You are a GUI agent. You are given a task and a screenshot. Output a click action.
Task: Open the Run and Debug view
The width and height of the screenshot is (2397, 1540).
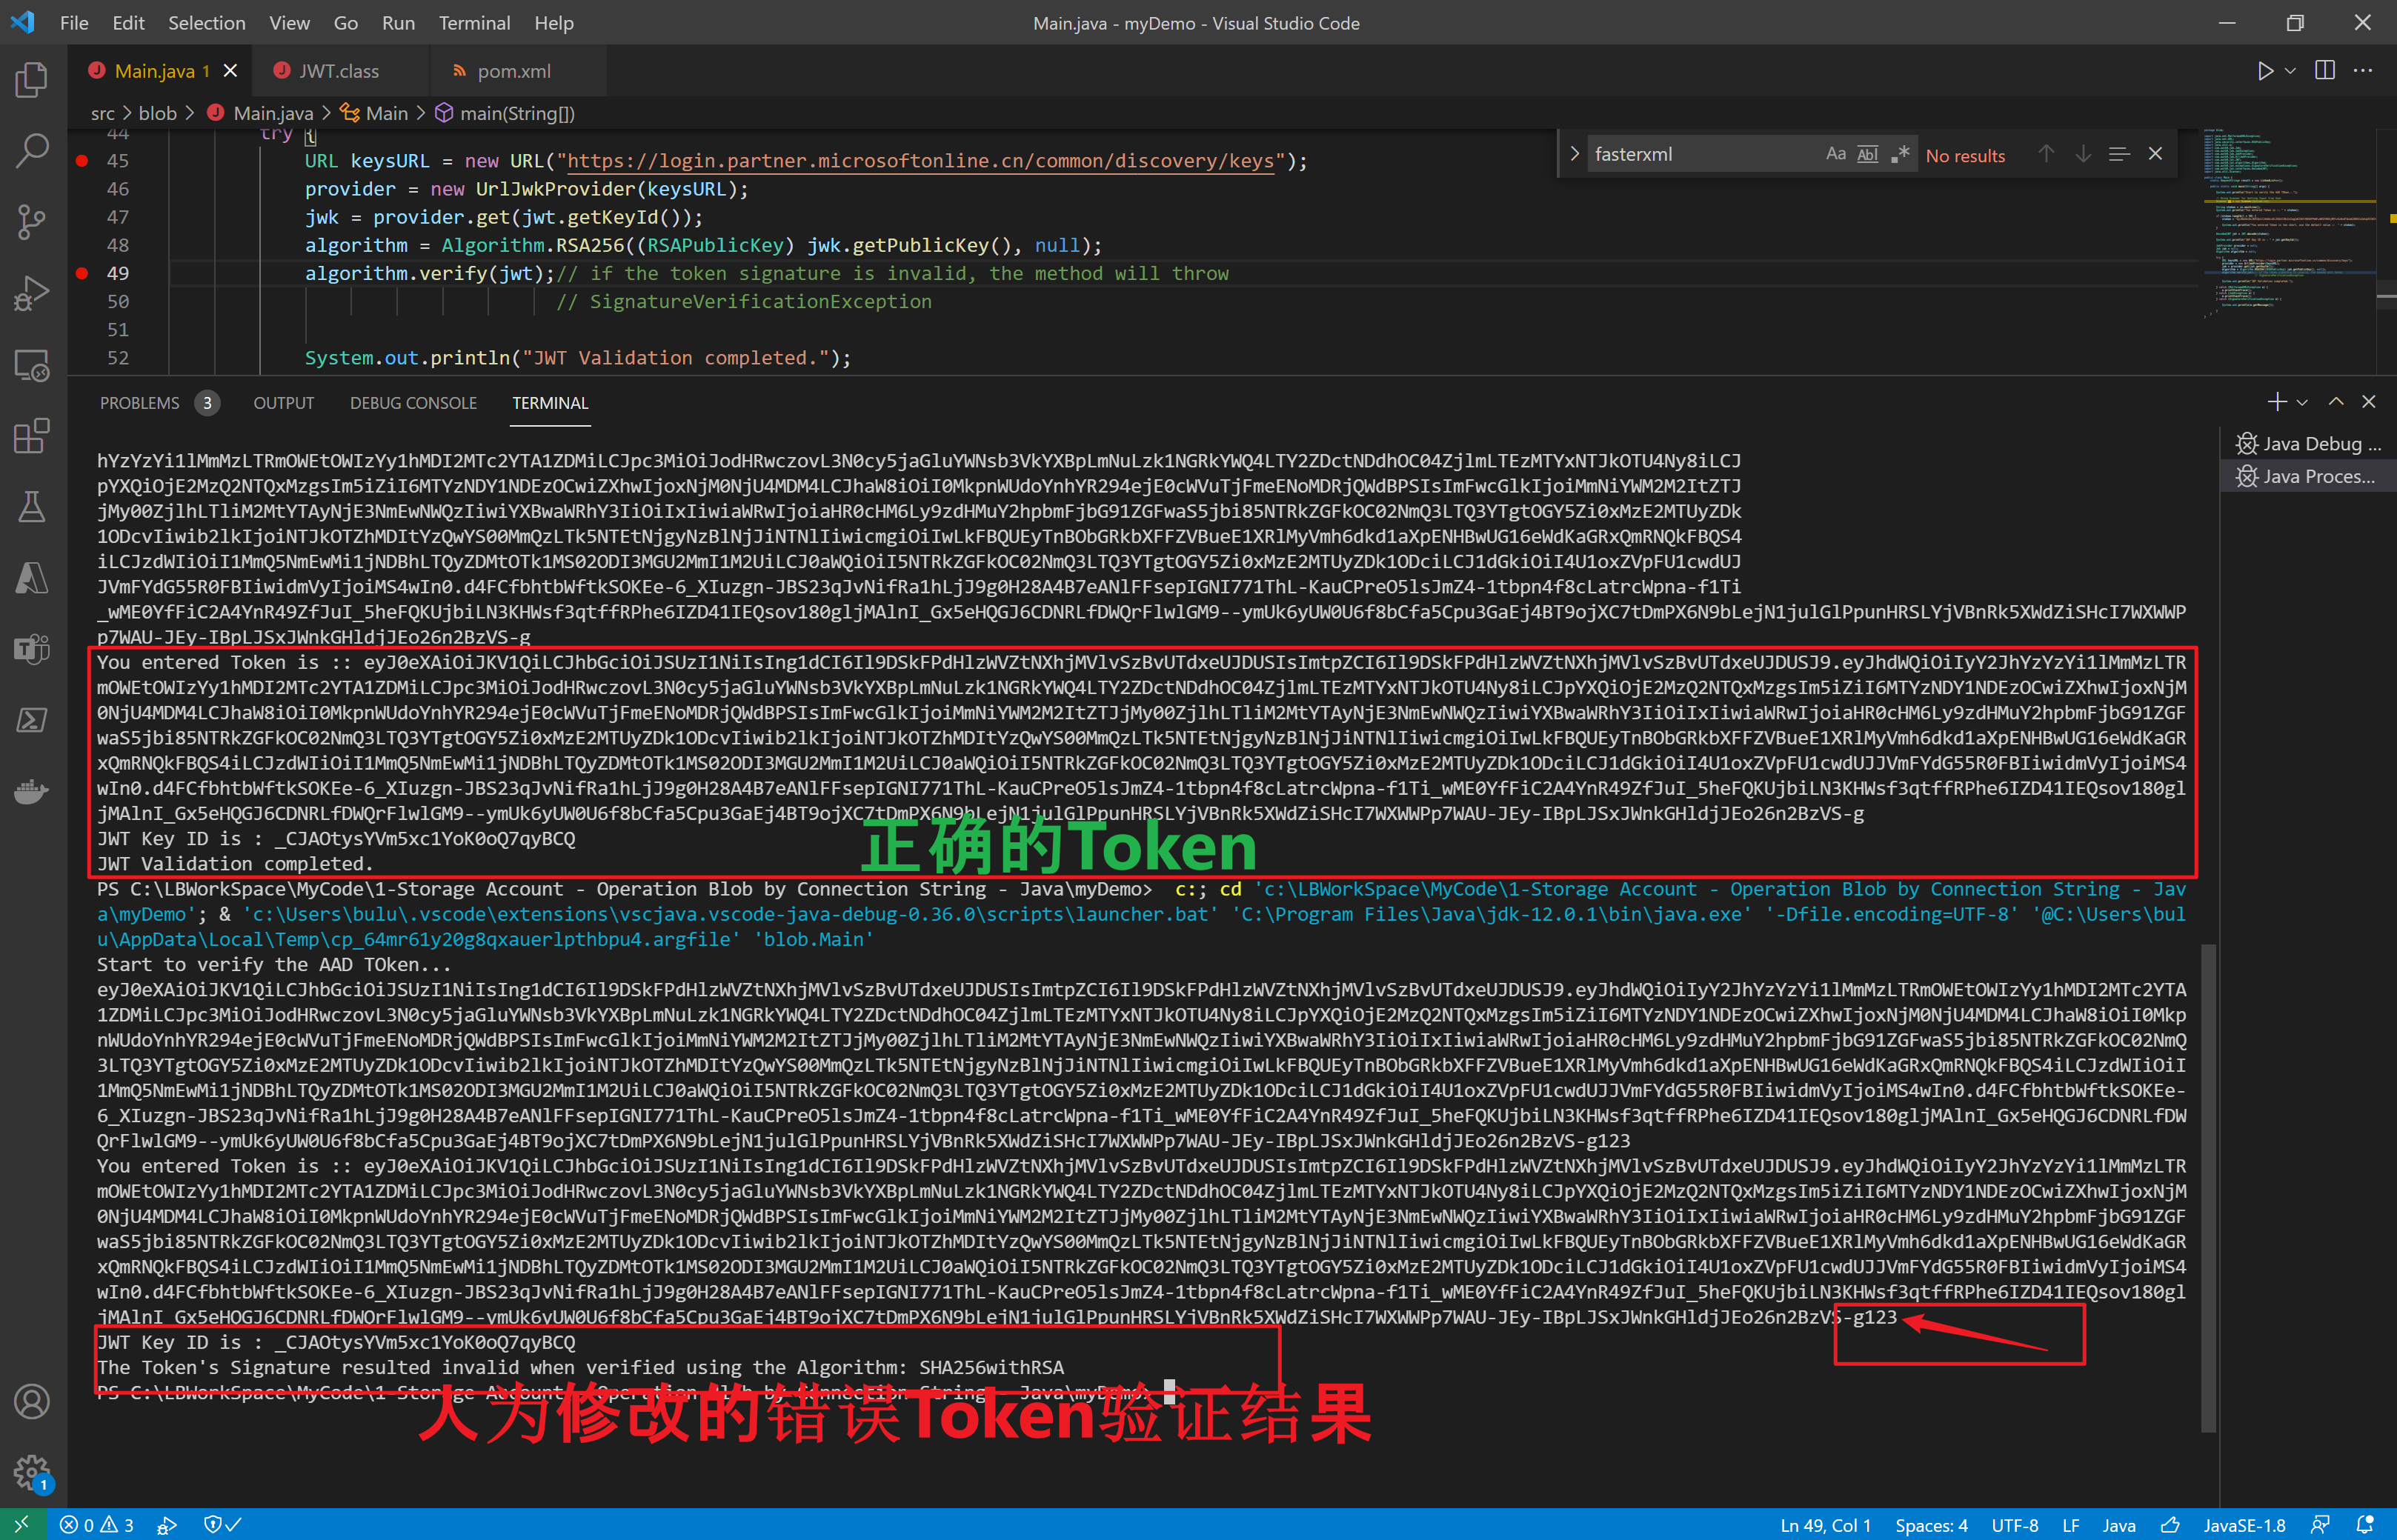32,293
